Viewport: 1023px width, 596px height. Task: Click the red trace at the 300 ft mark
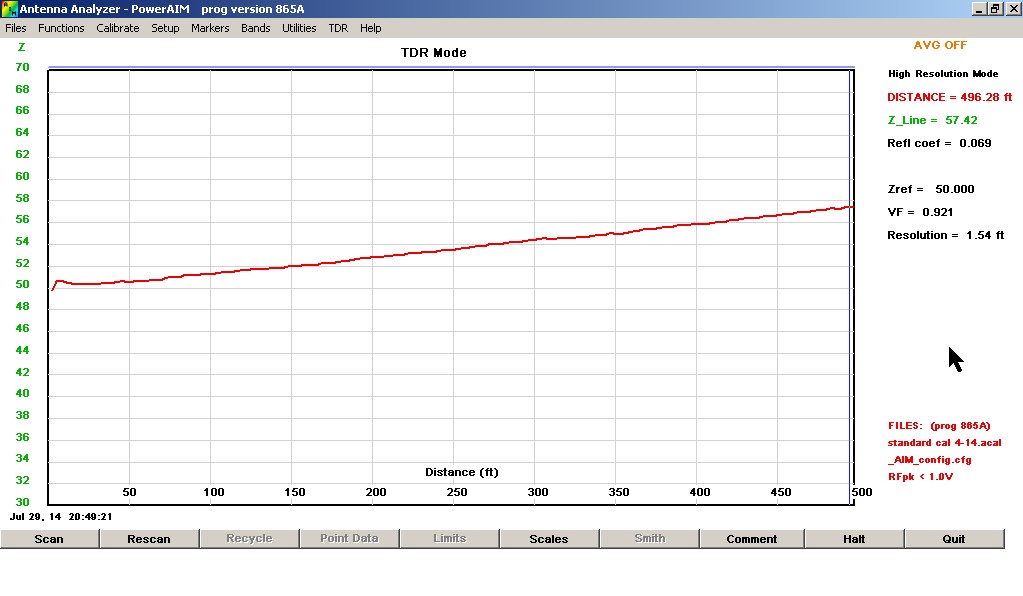coord(536,240)
